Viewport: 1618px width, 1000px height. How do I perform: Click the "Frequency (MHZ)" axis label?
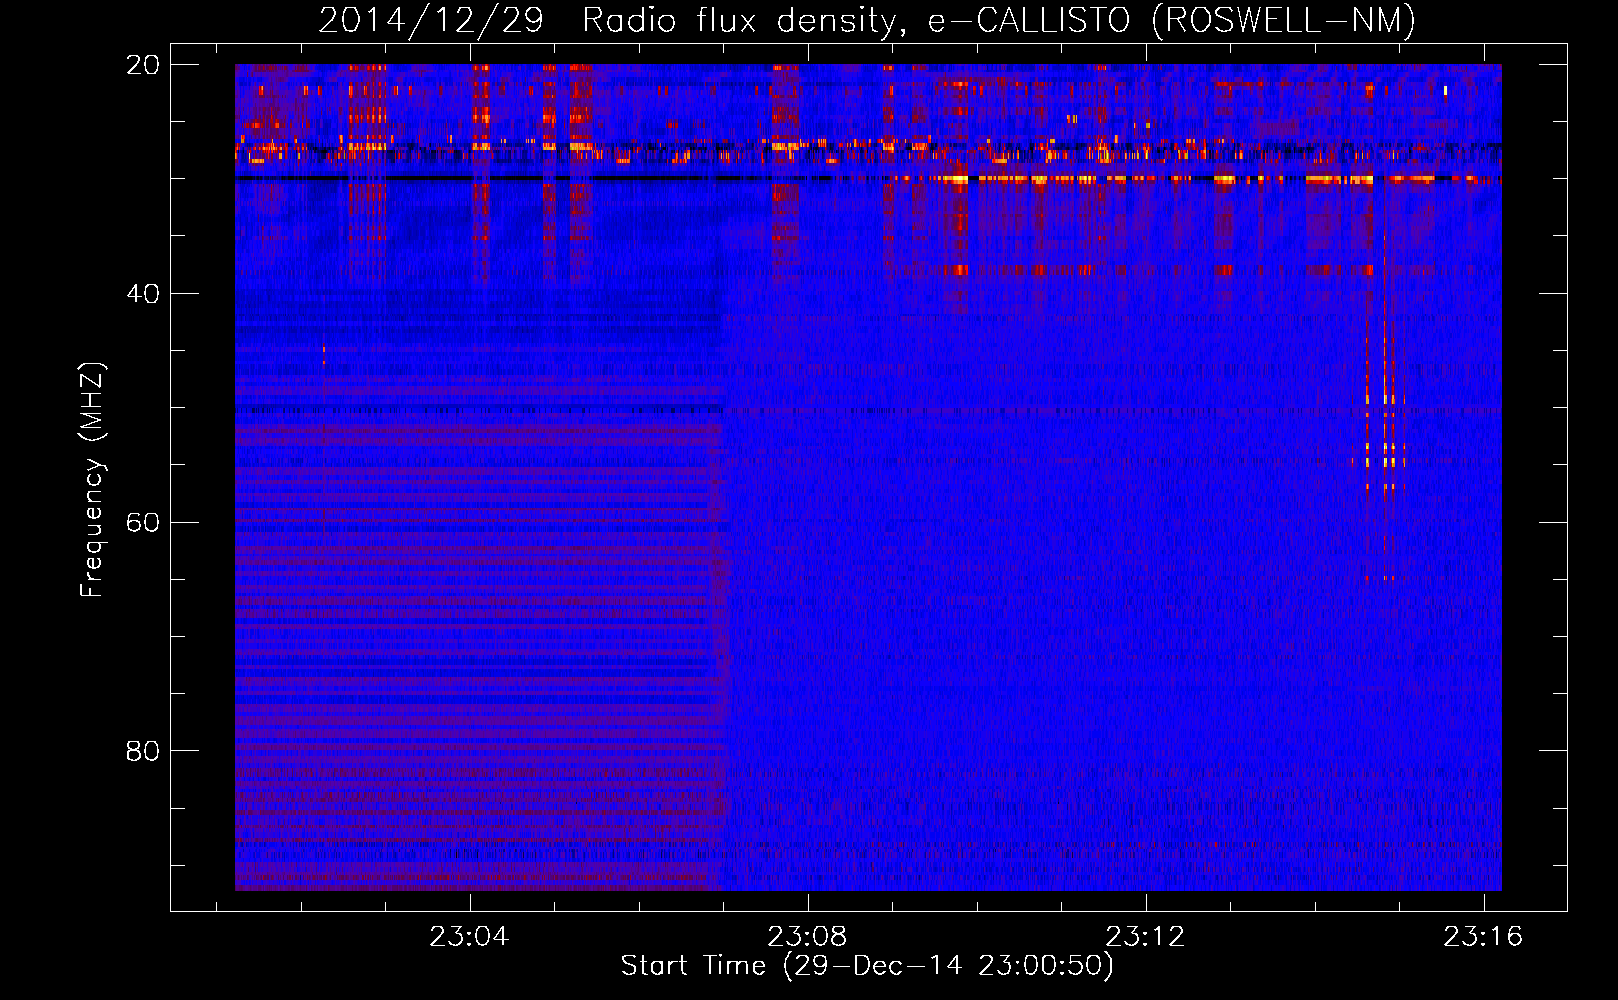click(x=92, y=480)
